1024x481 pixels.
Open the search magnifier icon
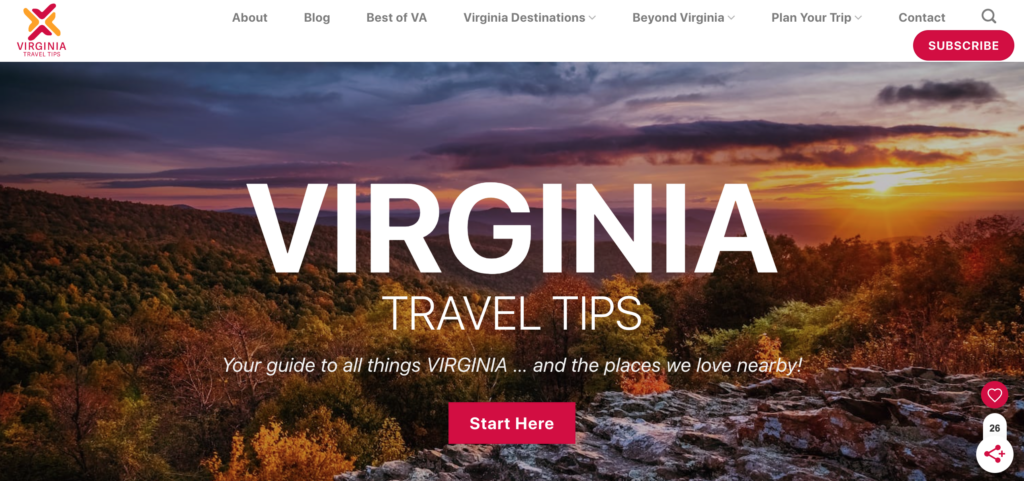click(989, 16)
